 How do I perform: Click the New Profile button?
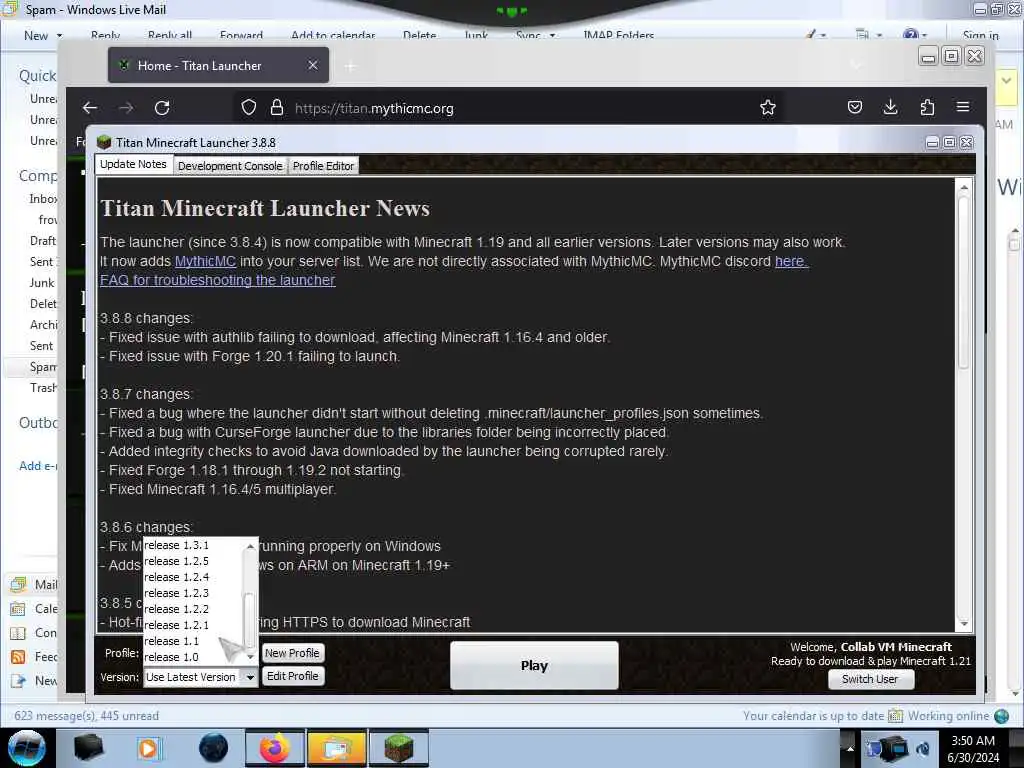[x=292, y=653]
